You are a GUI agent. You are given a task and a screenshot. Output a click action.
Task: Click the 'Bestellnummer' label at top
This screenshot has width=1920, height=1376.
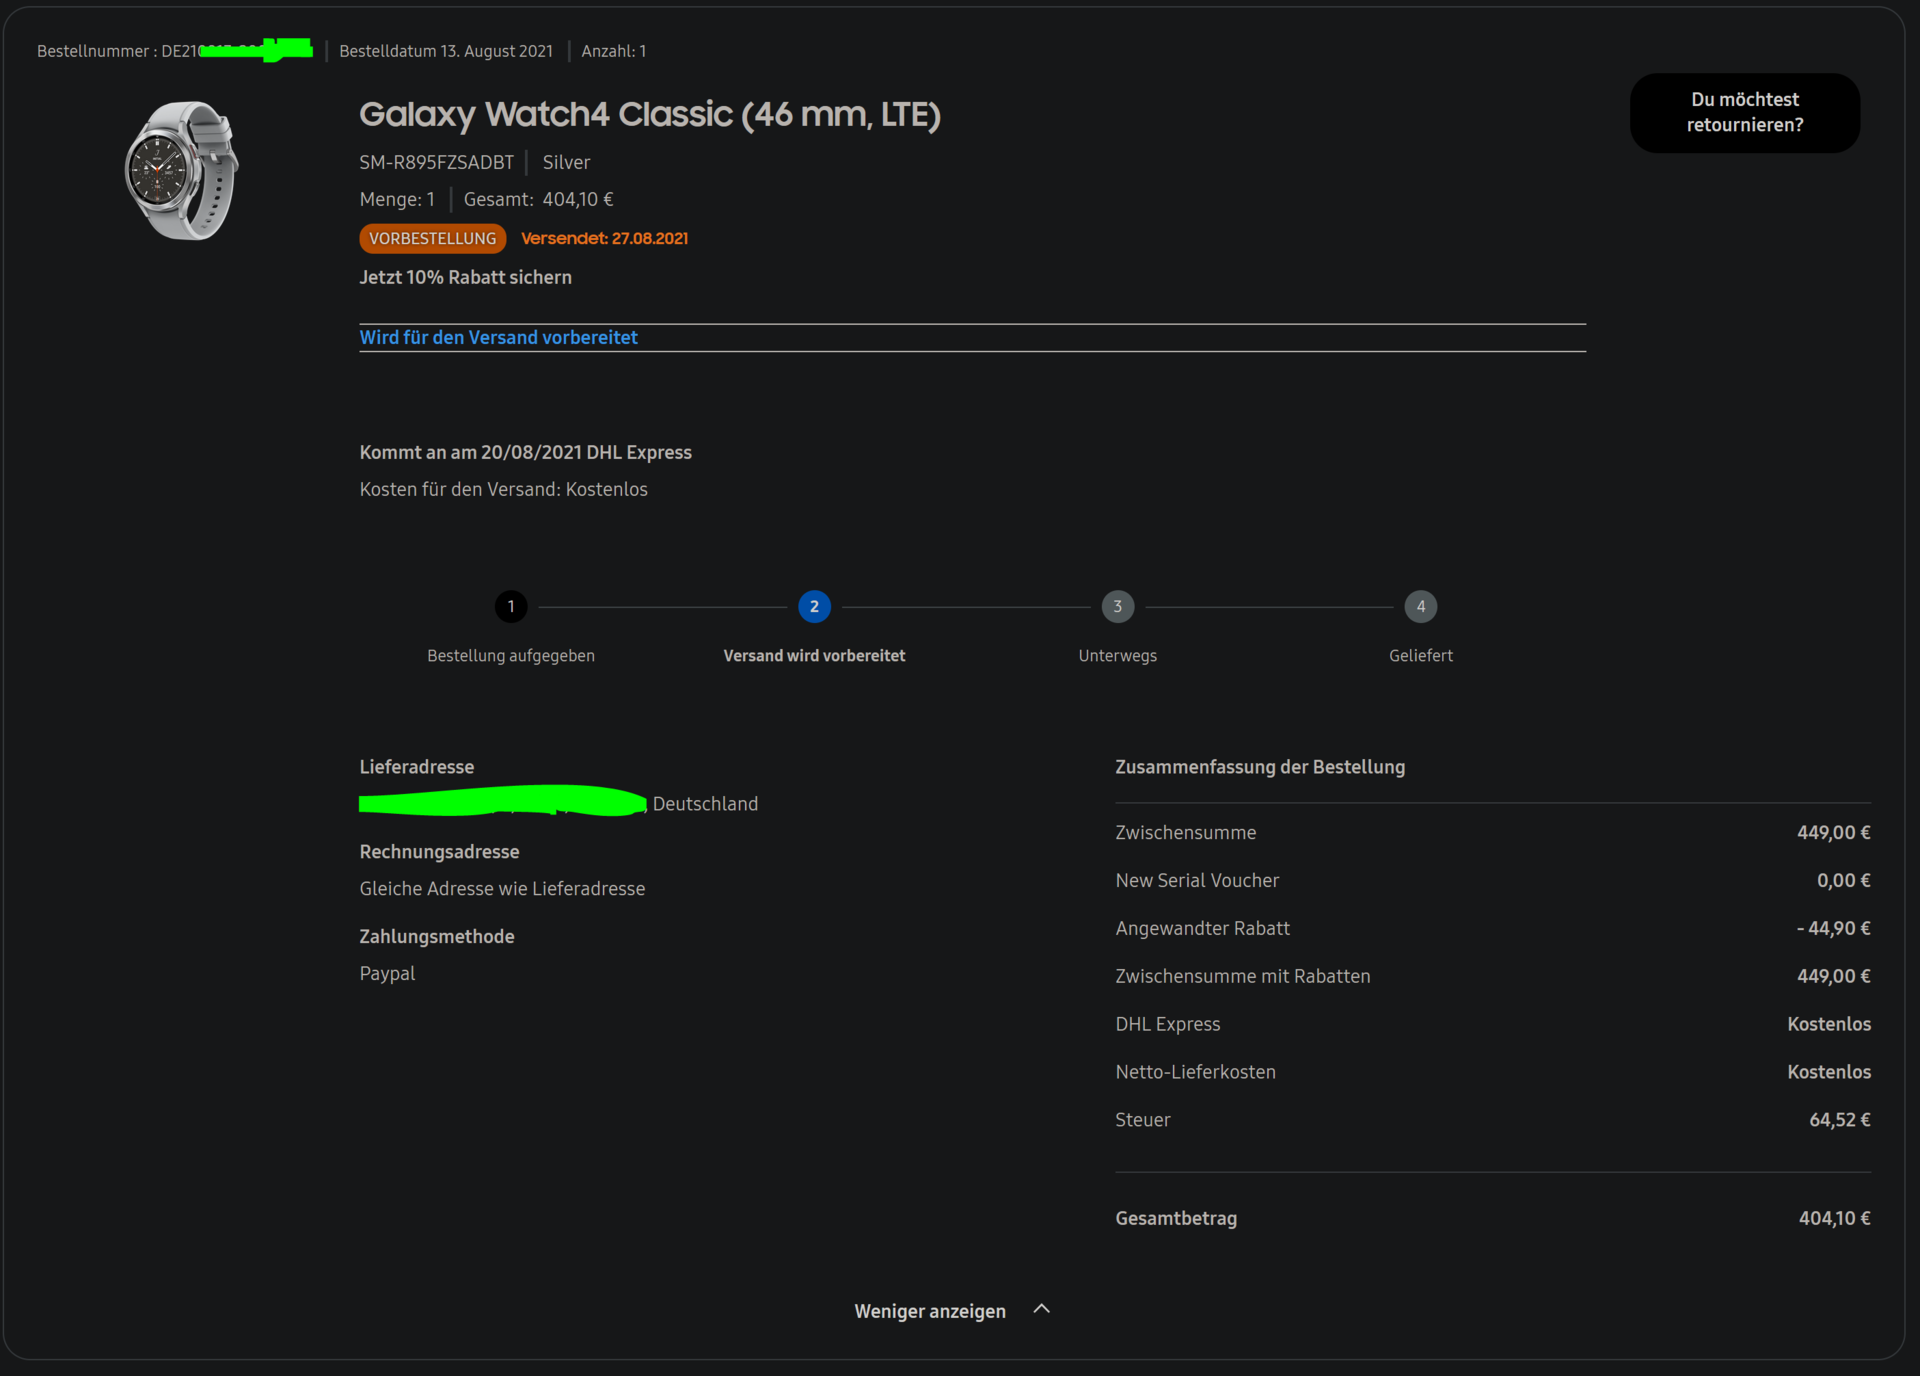click(92, 51)
